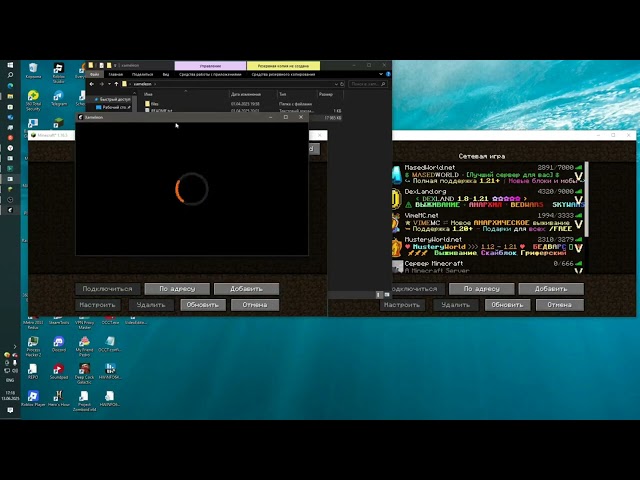The width and height of the screenshot is (640, 480).
Task: Open the Windows Start menu
Action: tap(10, 65)
